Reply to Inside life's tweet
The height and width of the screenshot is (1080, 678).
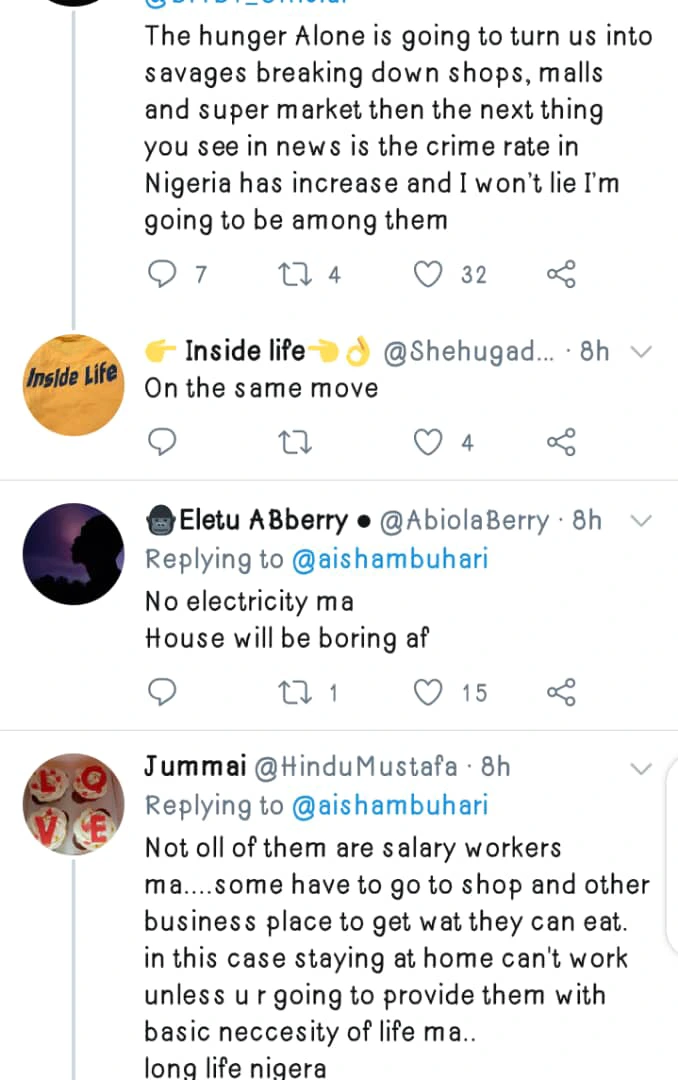pyautogui.click(x=162, y=442)
